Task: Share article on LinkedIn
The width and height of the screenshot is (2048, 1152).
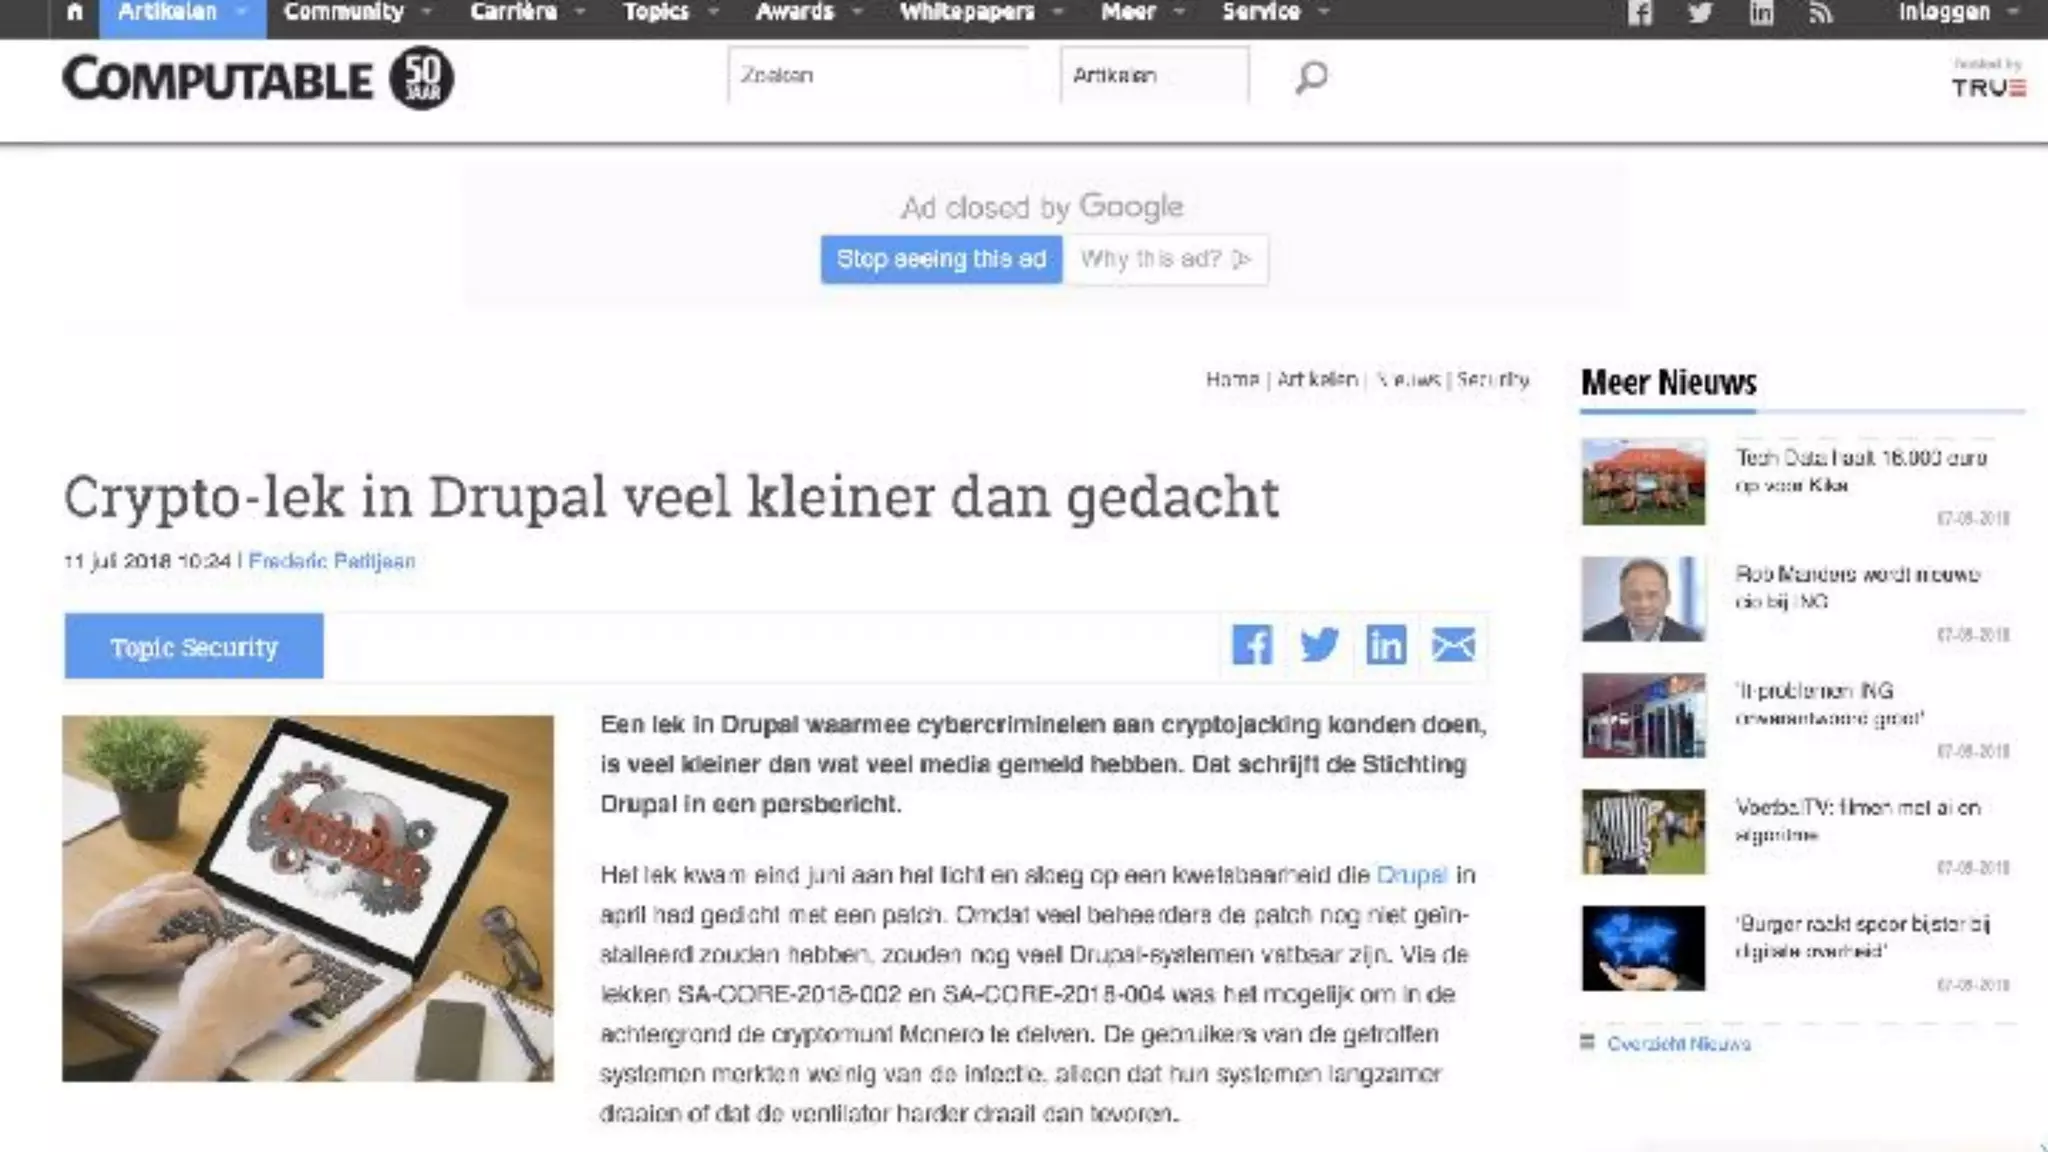Action: pos(1386,645)
